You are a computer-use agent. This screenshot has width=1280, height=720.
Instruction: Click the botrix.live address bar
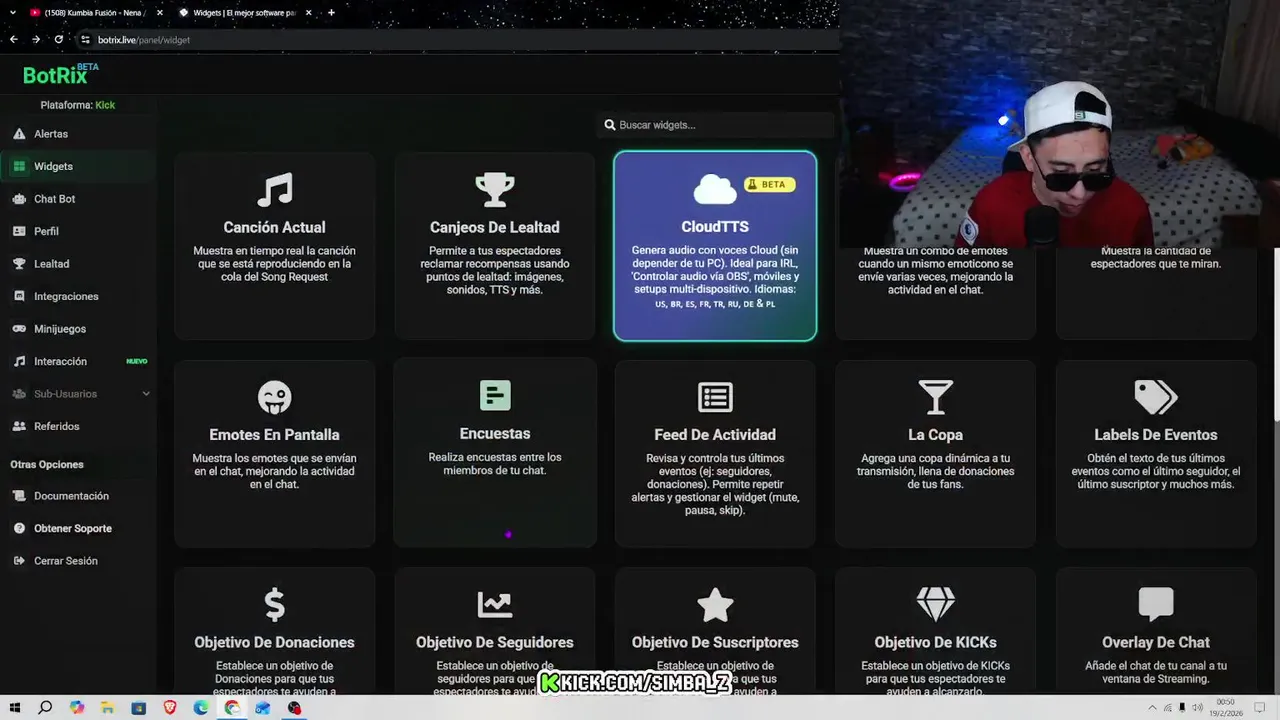tap(455, 40)
